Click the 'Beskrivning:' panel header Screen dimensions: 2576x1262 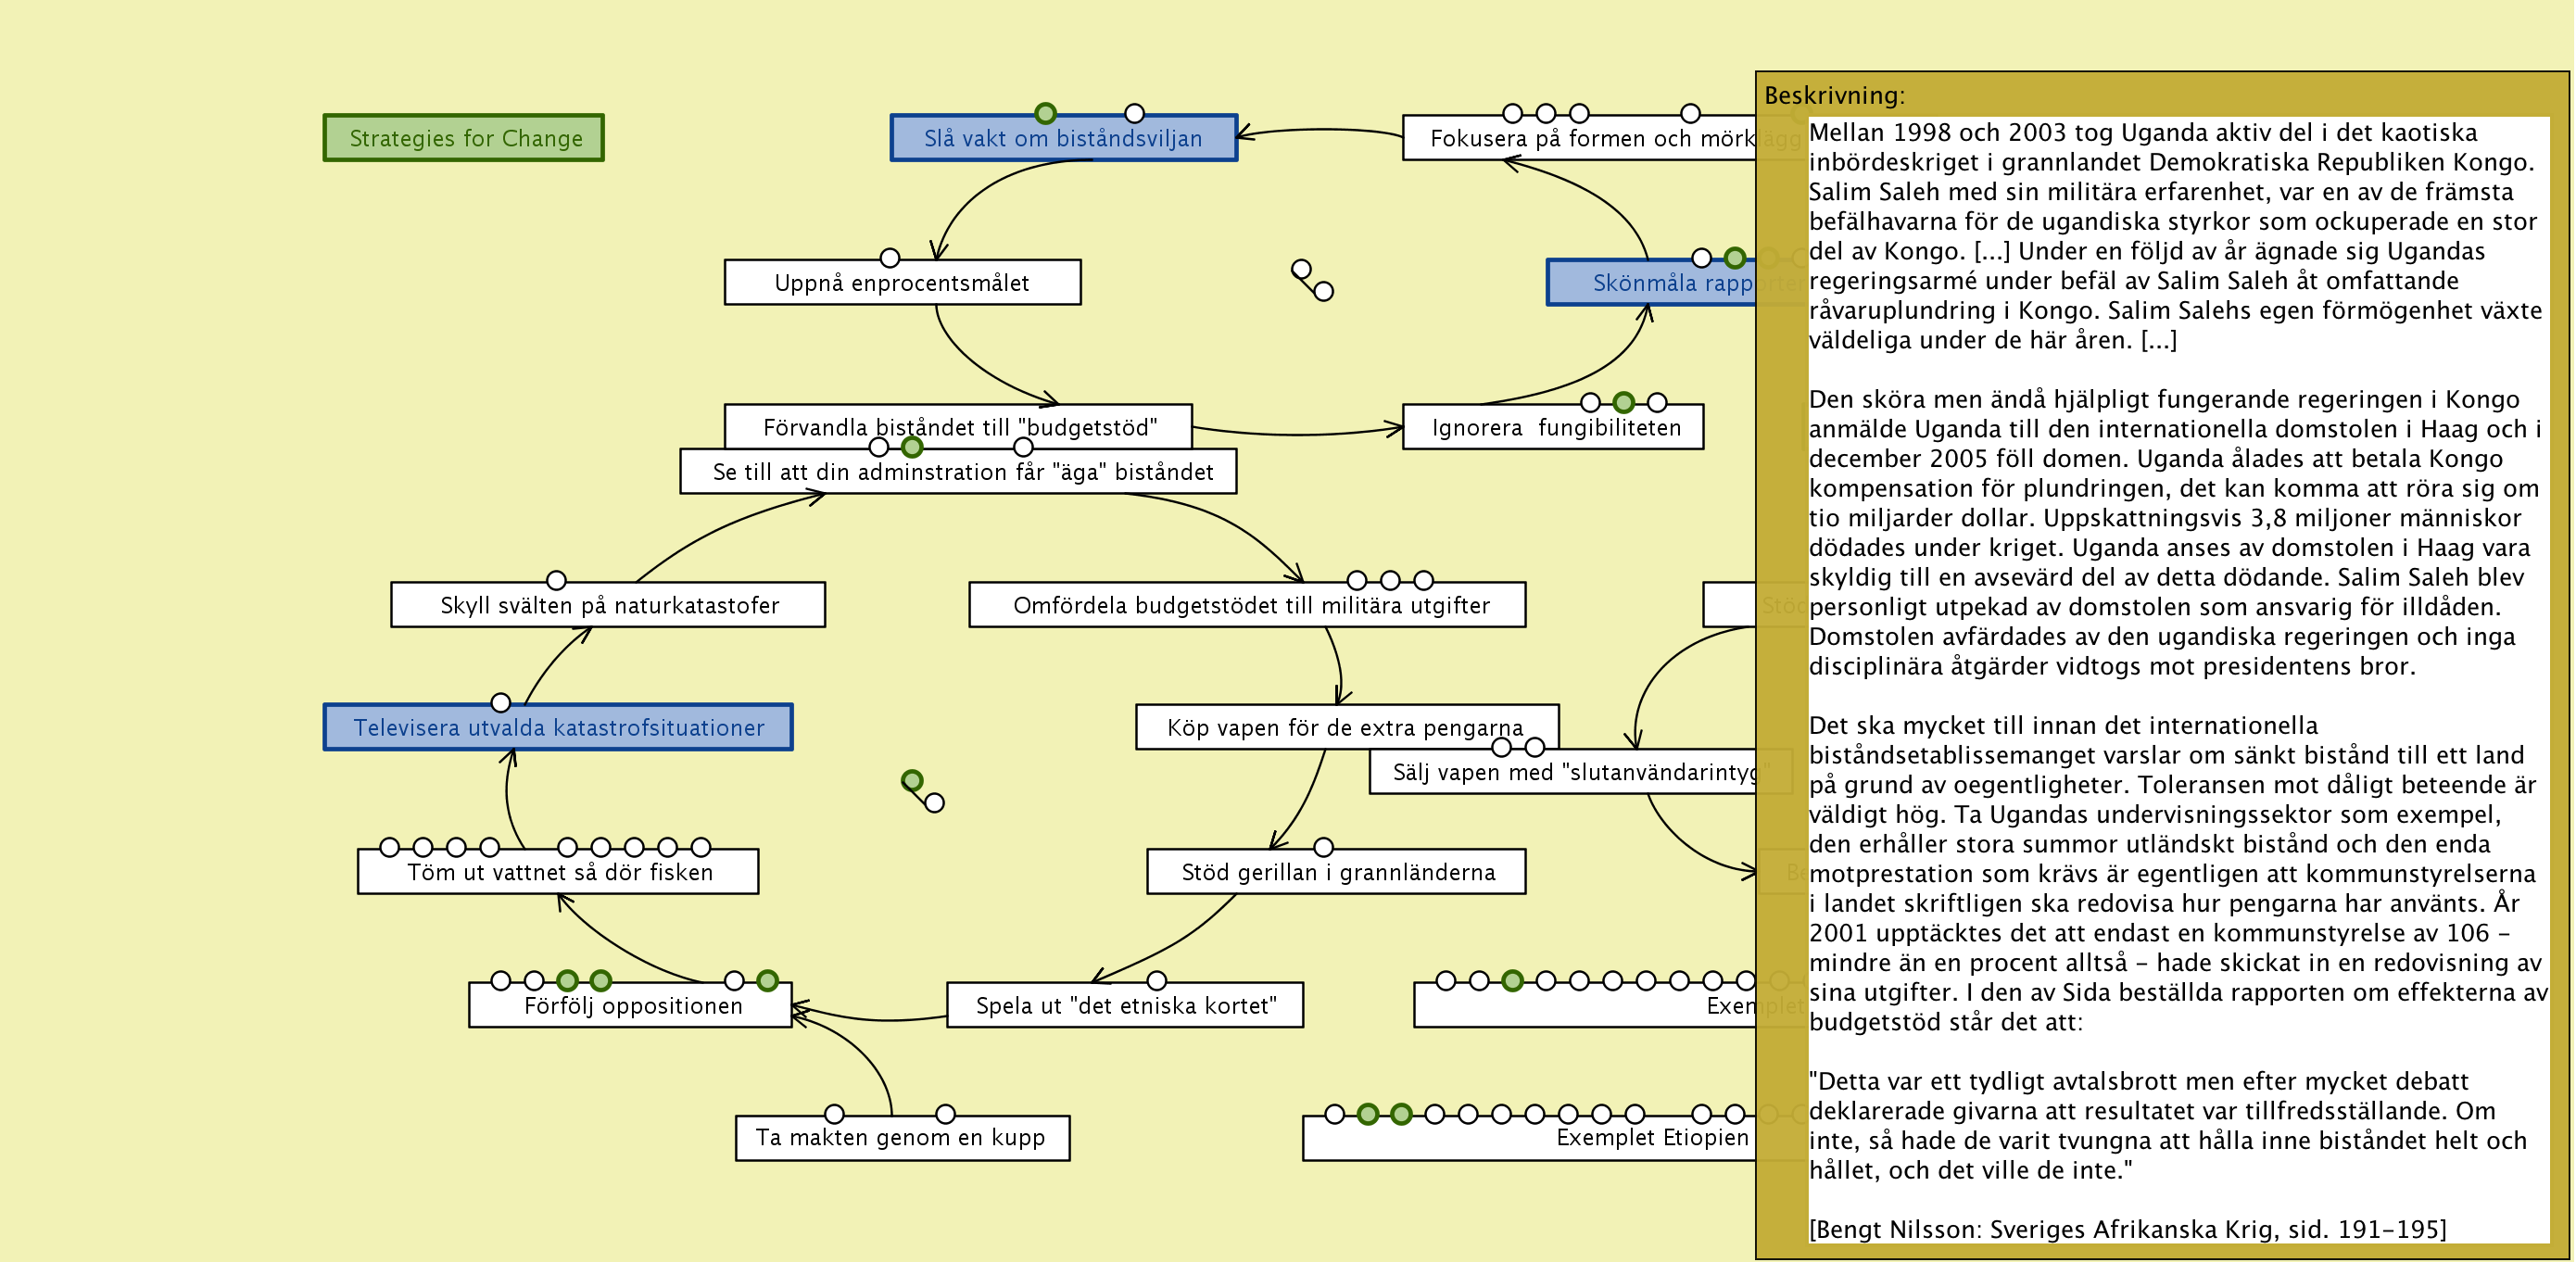(1834, 96)
